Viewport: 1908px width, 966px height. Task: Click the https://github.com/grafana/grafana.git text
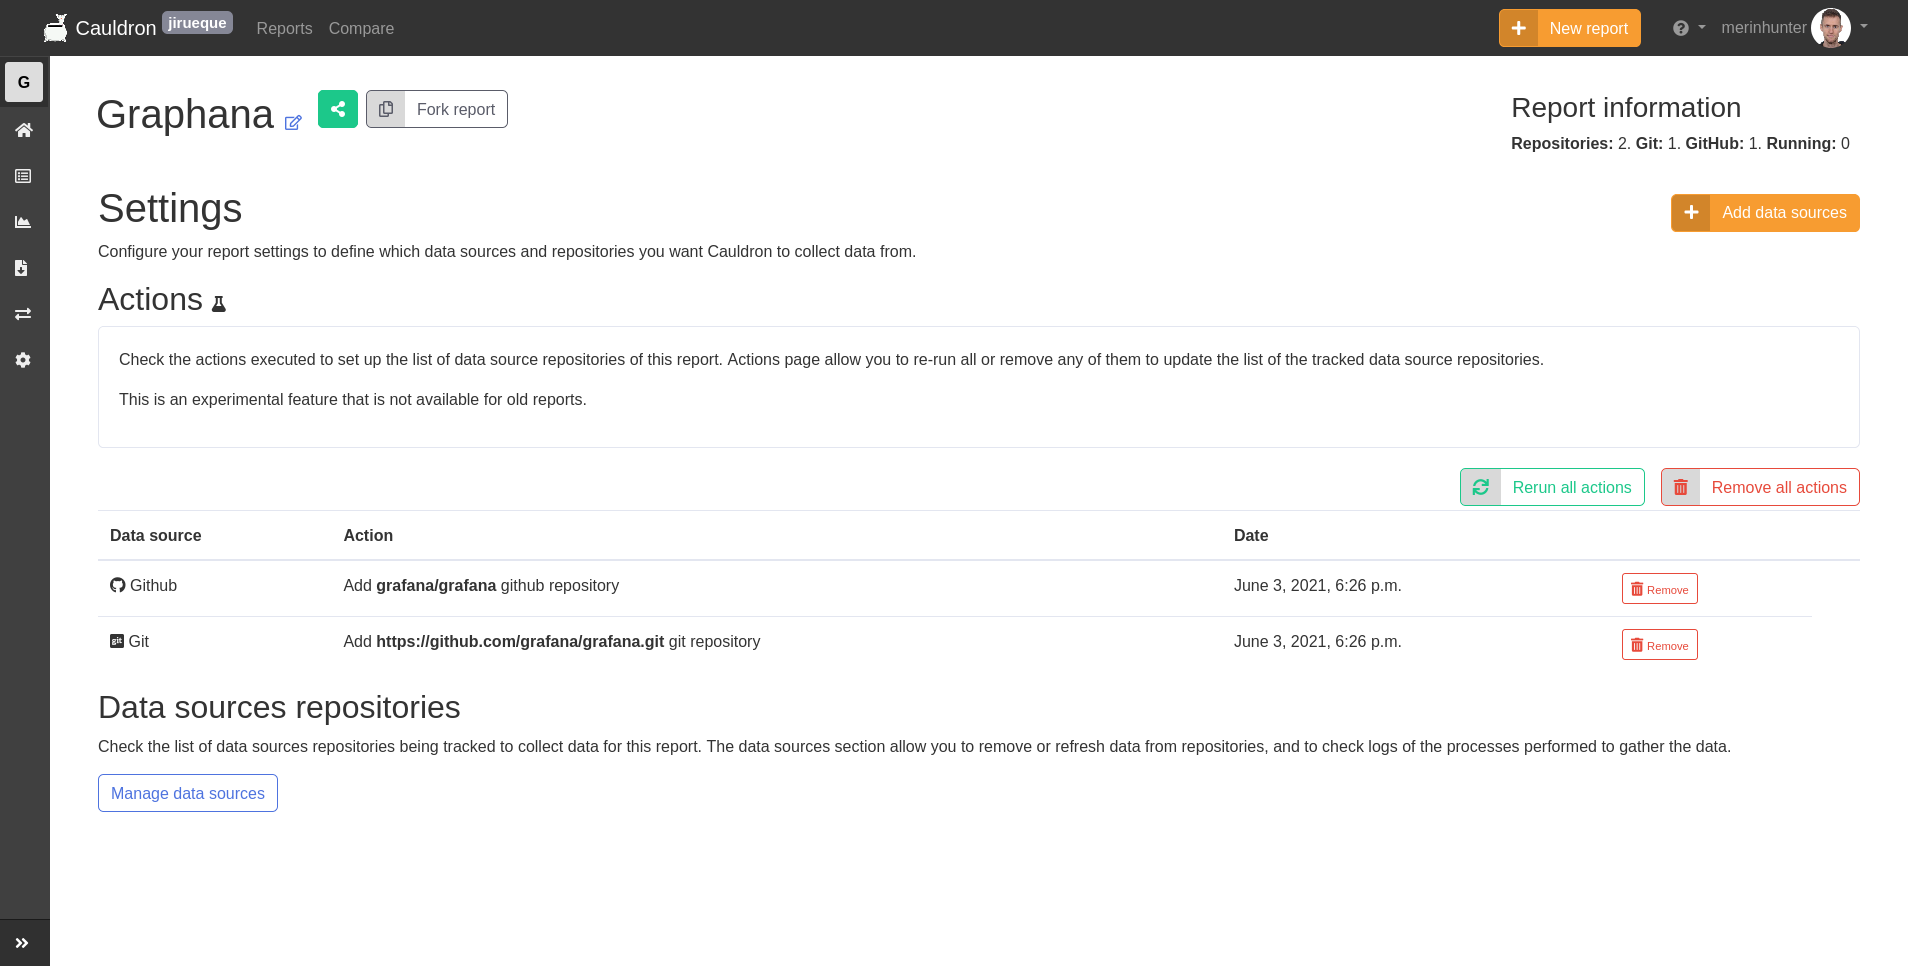point(520,642)
